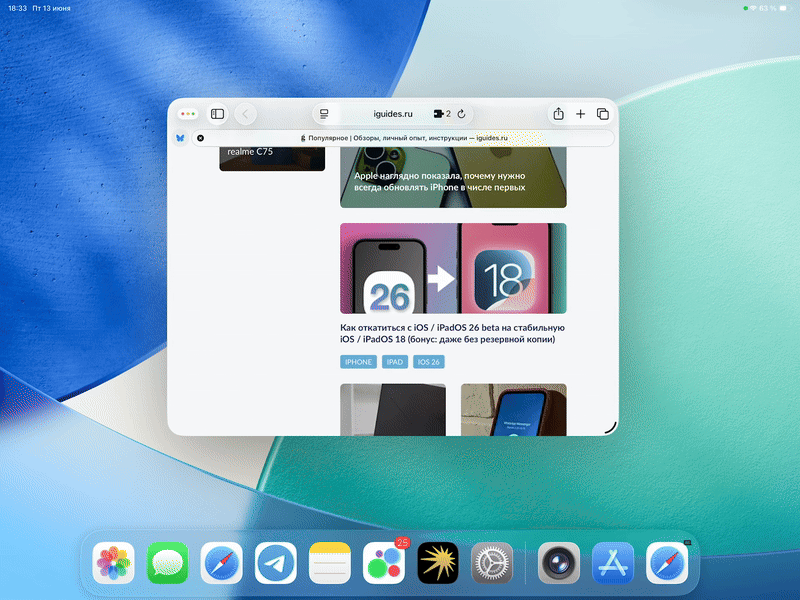Open the tab counter showing 2
Viewport: 800px width, 600px height.
tap(444, 113)
